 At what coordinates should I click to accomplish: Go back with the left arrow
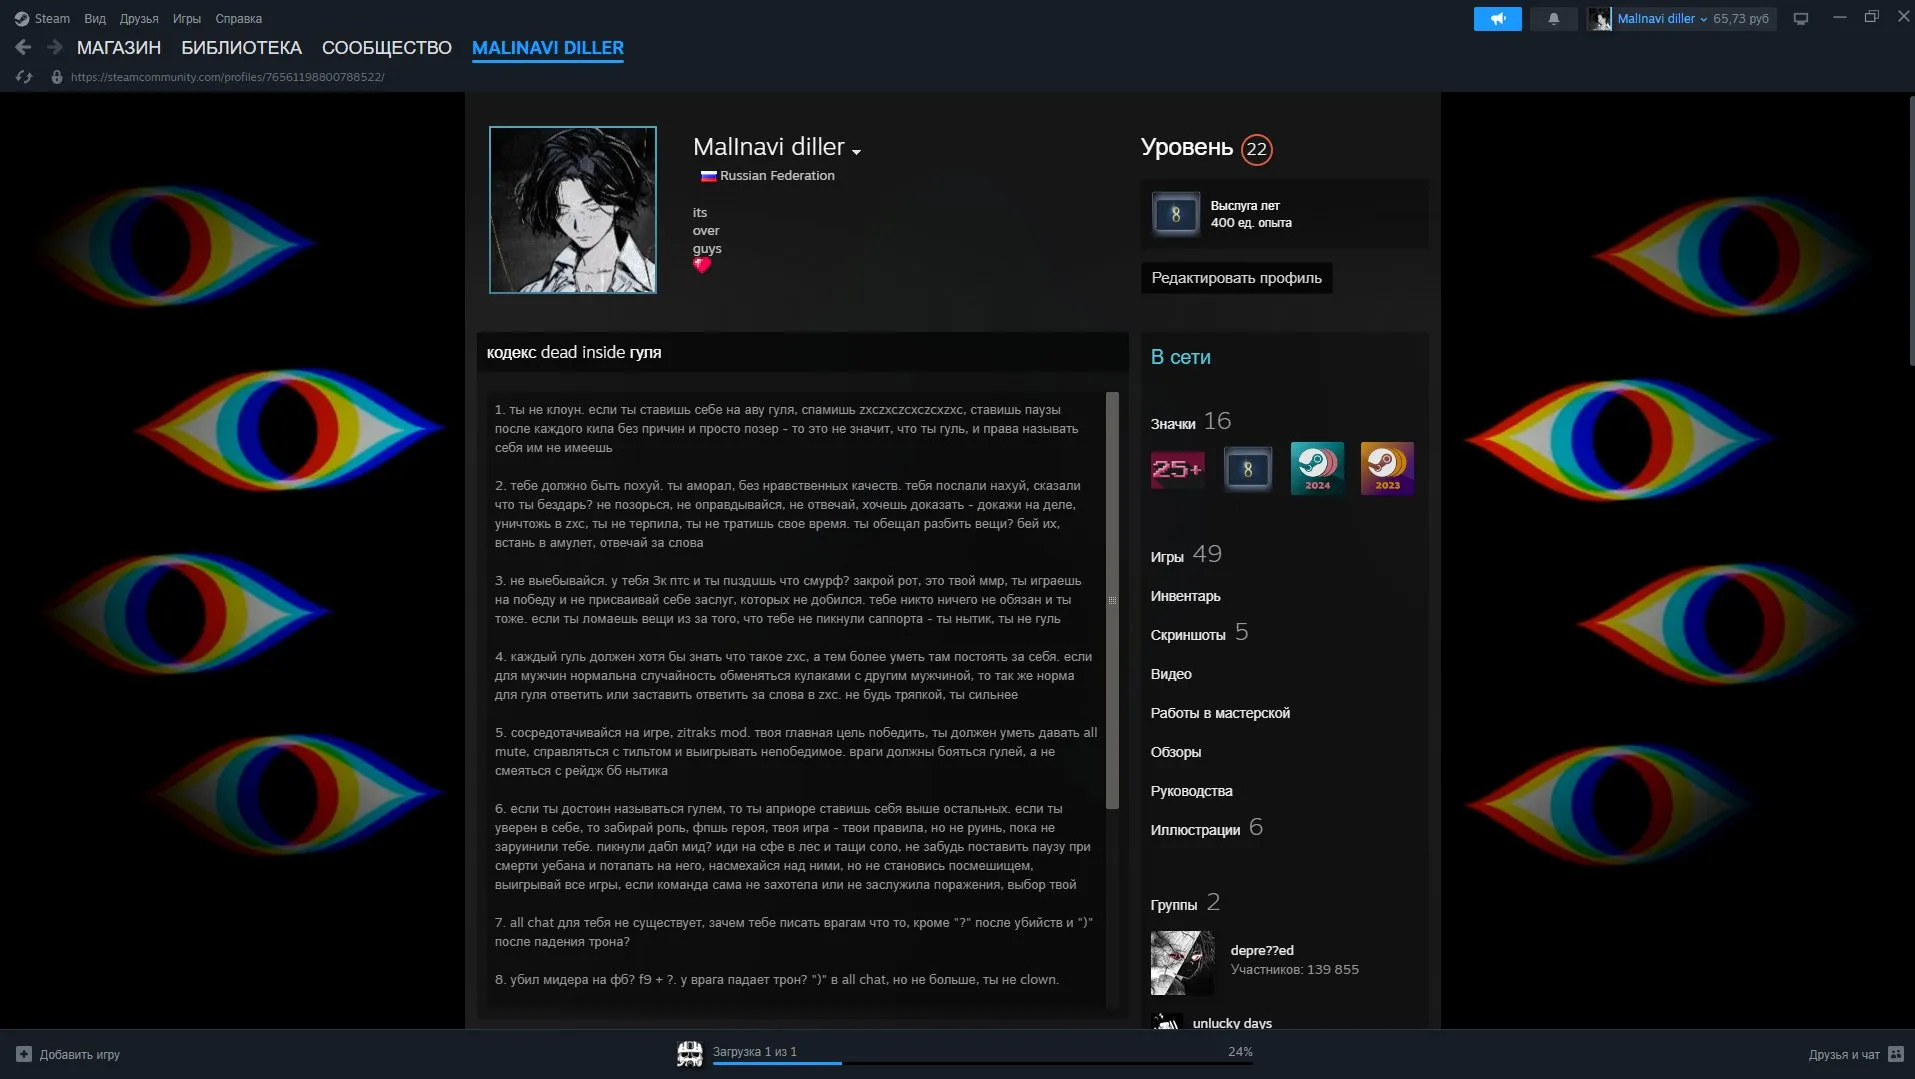pyautogui.click(x=23, y=47)
